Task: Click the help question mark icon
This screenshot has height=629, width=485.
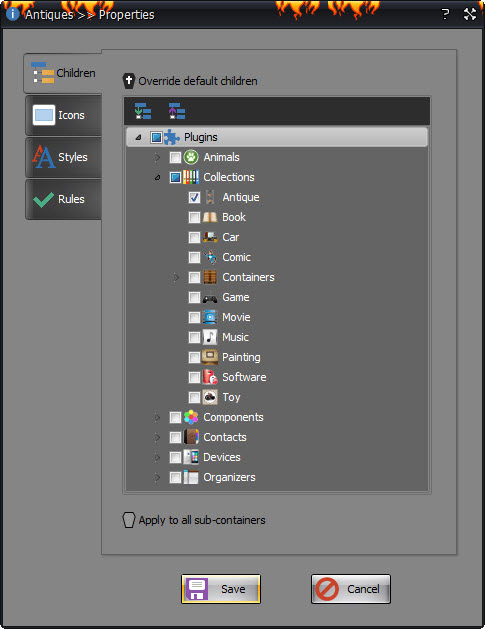Action: [x=445, y=14]
